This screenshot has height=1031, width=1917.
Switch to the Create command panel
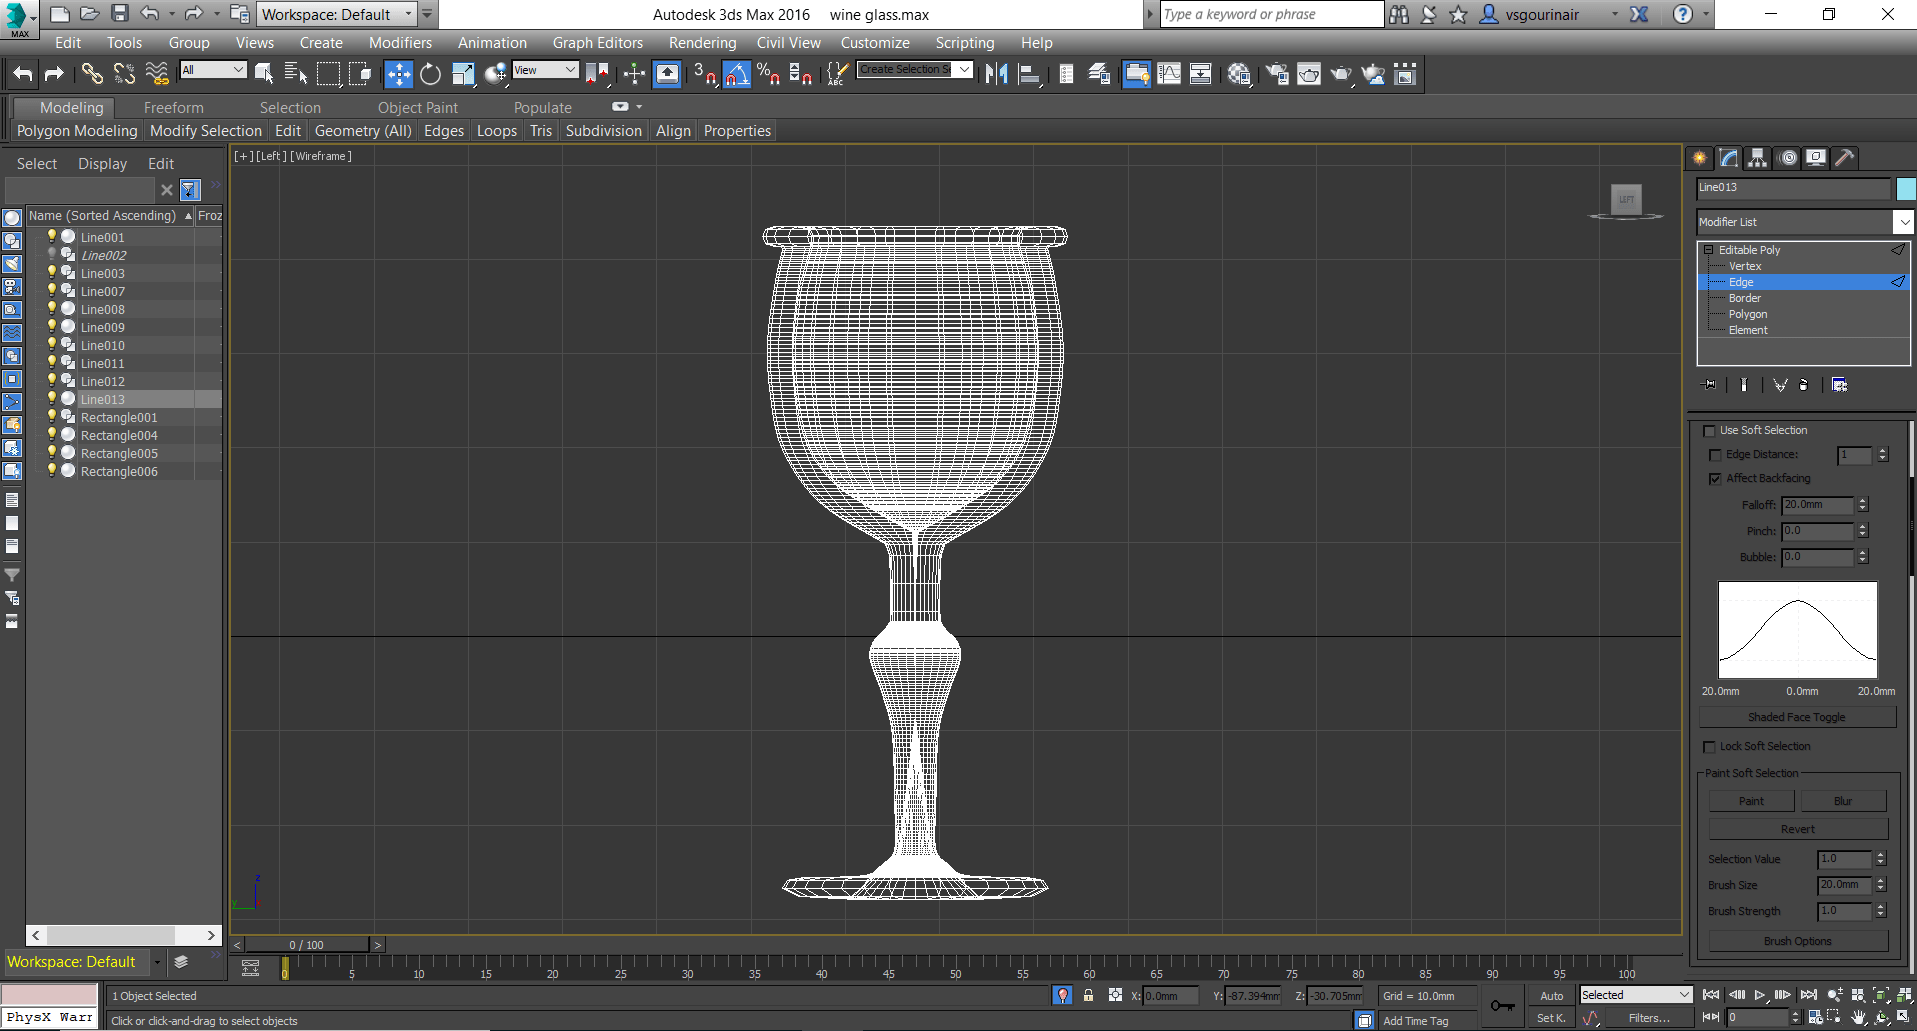(1699, 158)
